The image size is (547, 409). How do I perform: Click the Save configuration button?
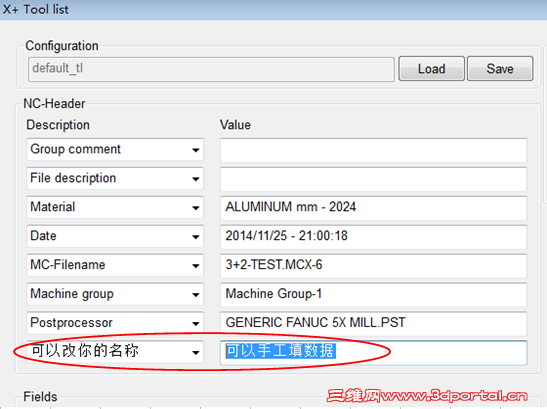pyautogui.click(x=500, y=69)
